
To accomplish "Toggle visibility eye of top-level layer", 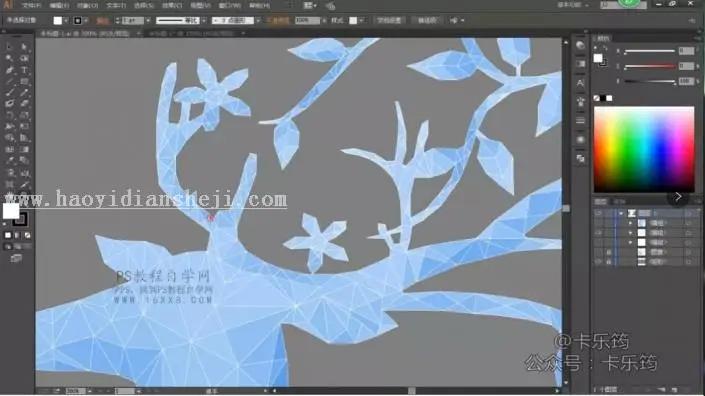I will [598, 213].
